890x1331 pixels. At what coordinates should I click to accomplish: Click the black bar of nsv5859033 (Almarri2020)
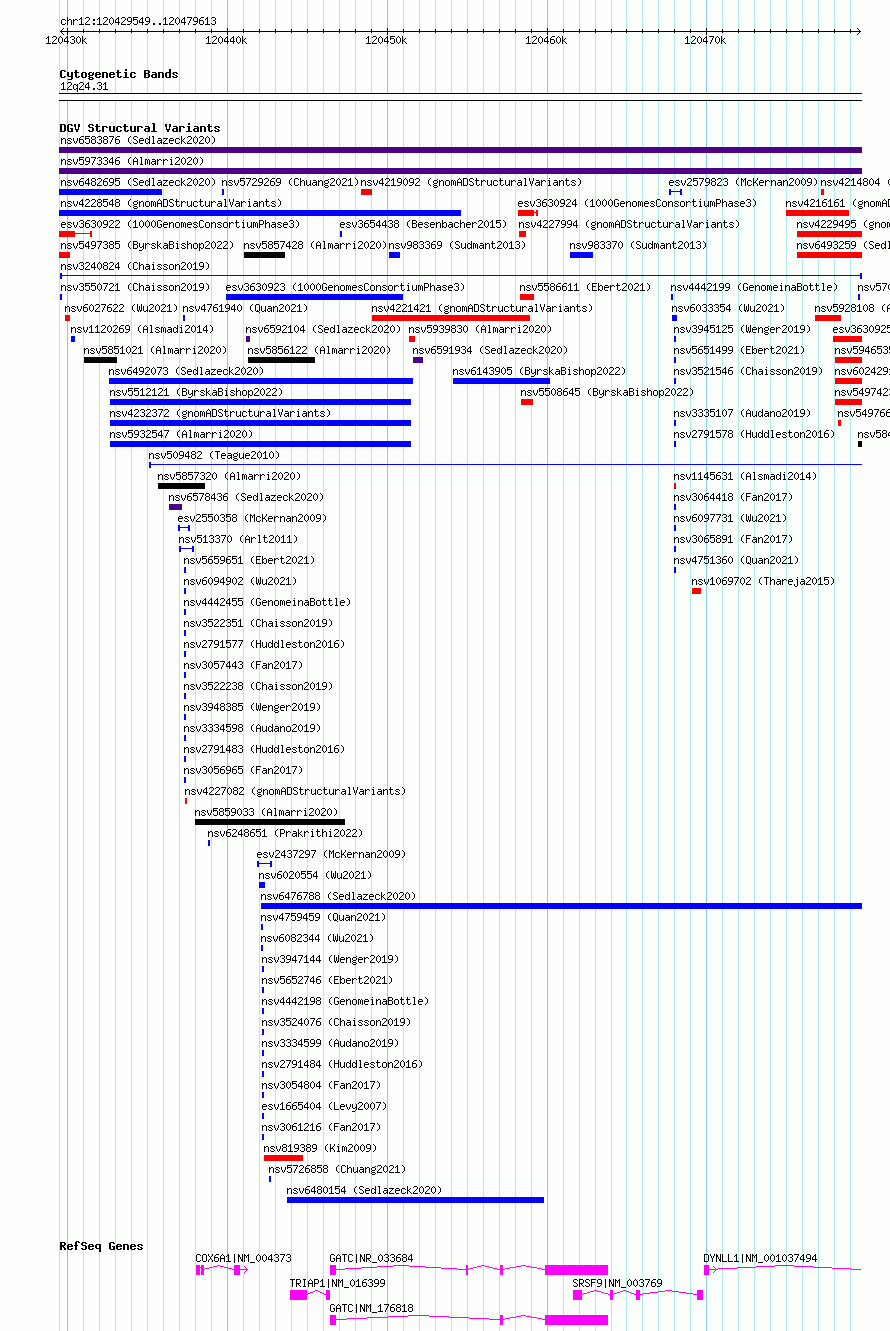point(270,822)
